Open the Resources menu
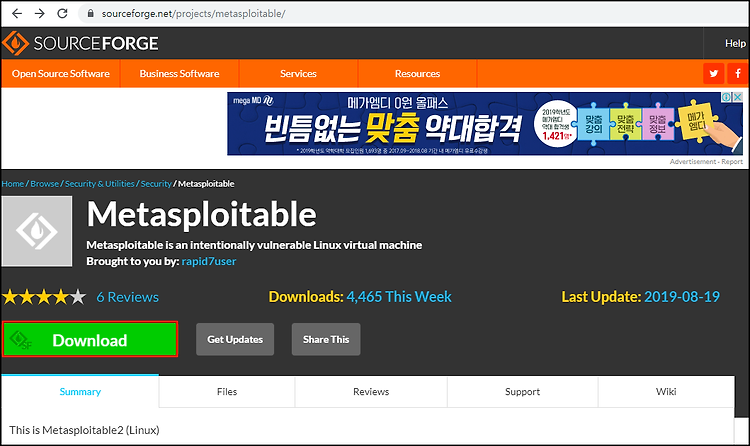 (x=417, y=74)
